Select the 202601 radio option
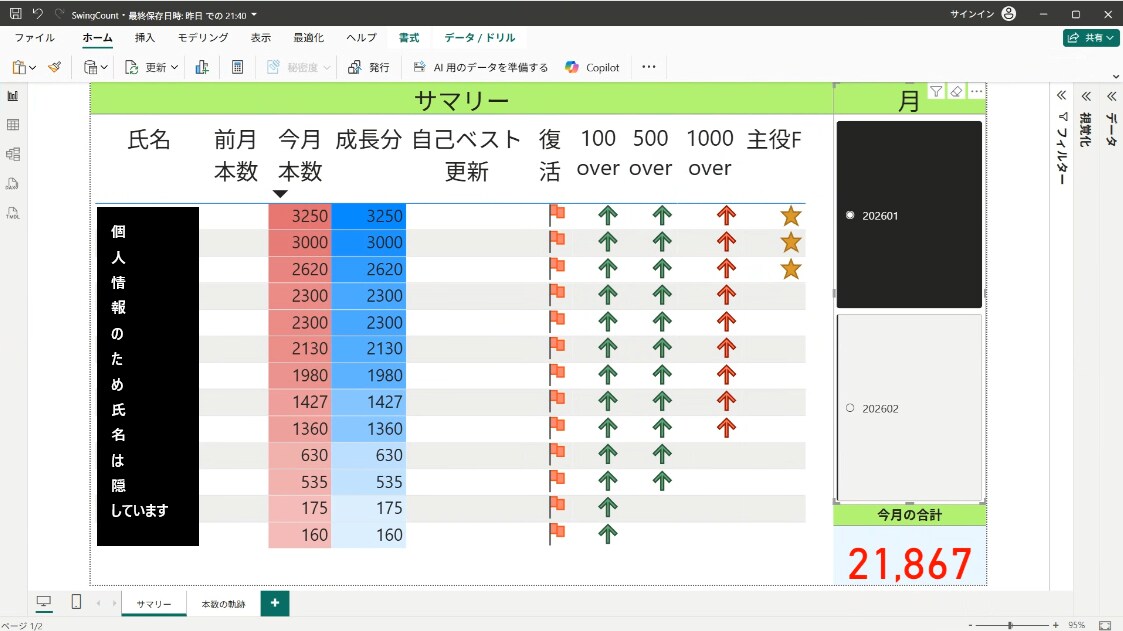1123x631 pixels. [850, 215]
